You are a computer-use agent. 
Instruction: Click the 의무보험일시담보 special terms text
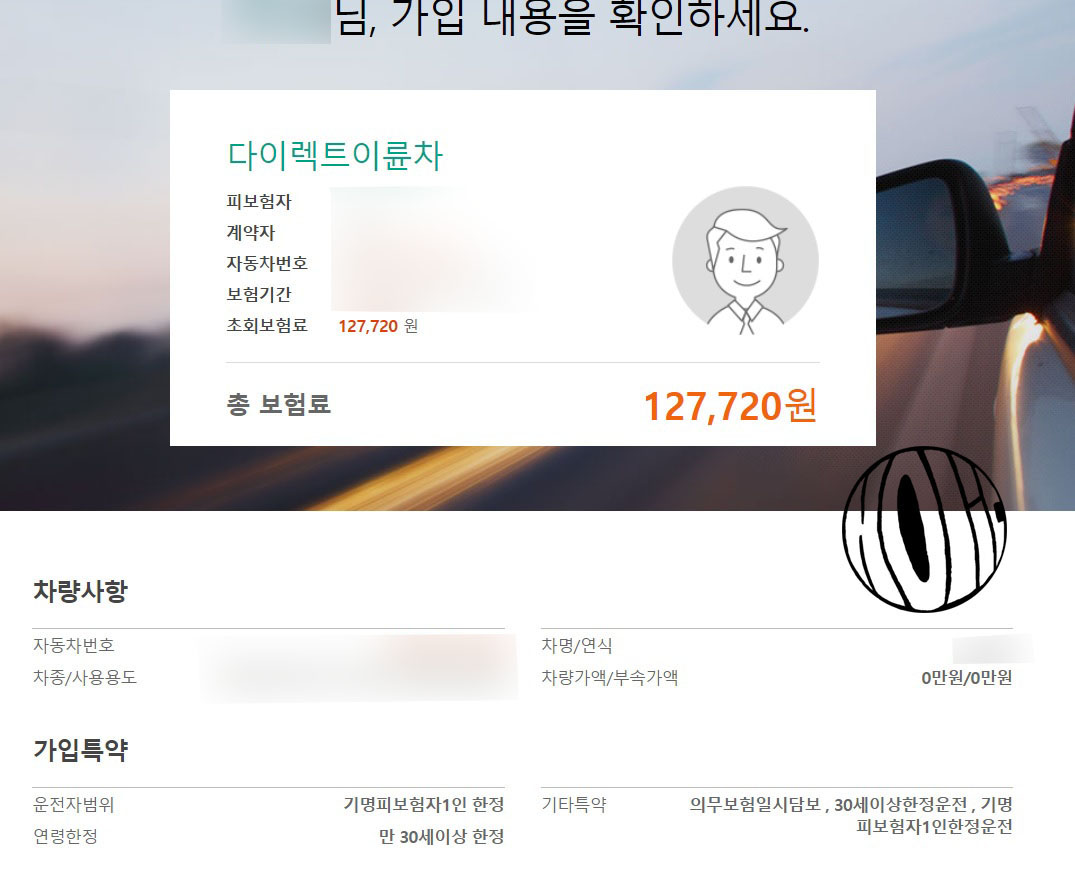click(851, 815)
